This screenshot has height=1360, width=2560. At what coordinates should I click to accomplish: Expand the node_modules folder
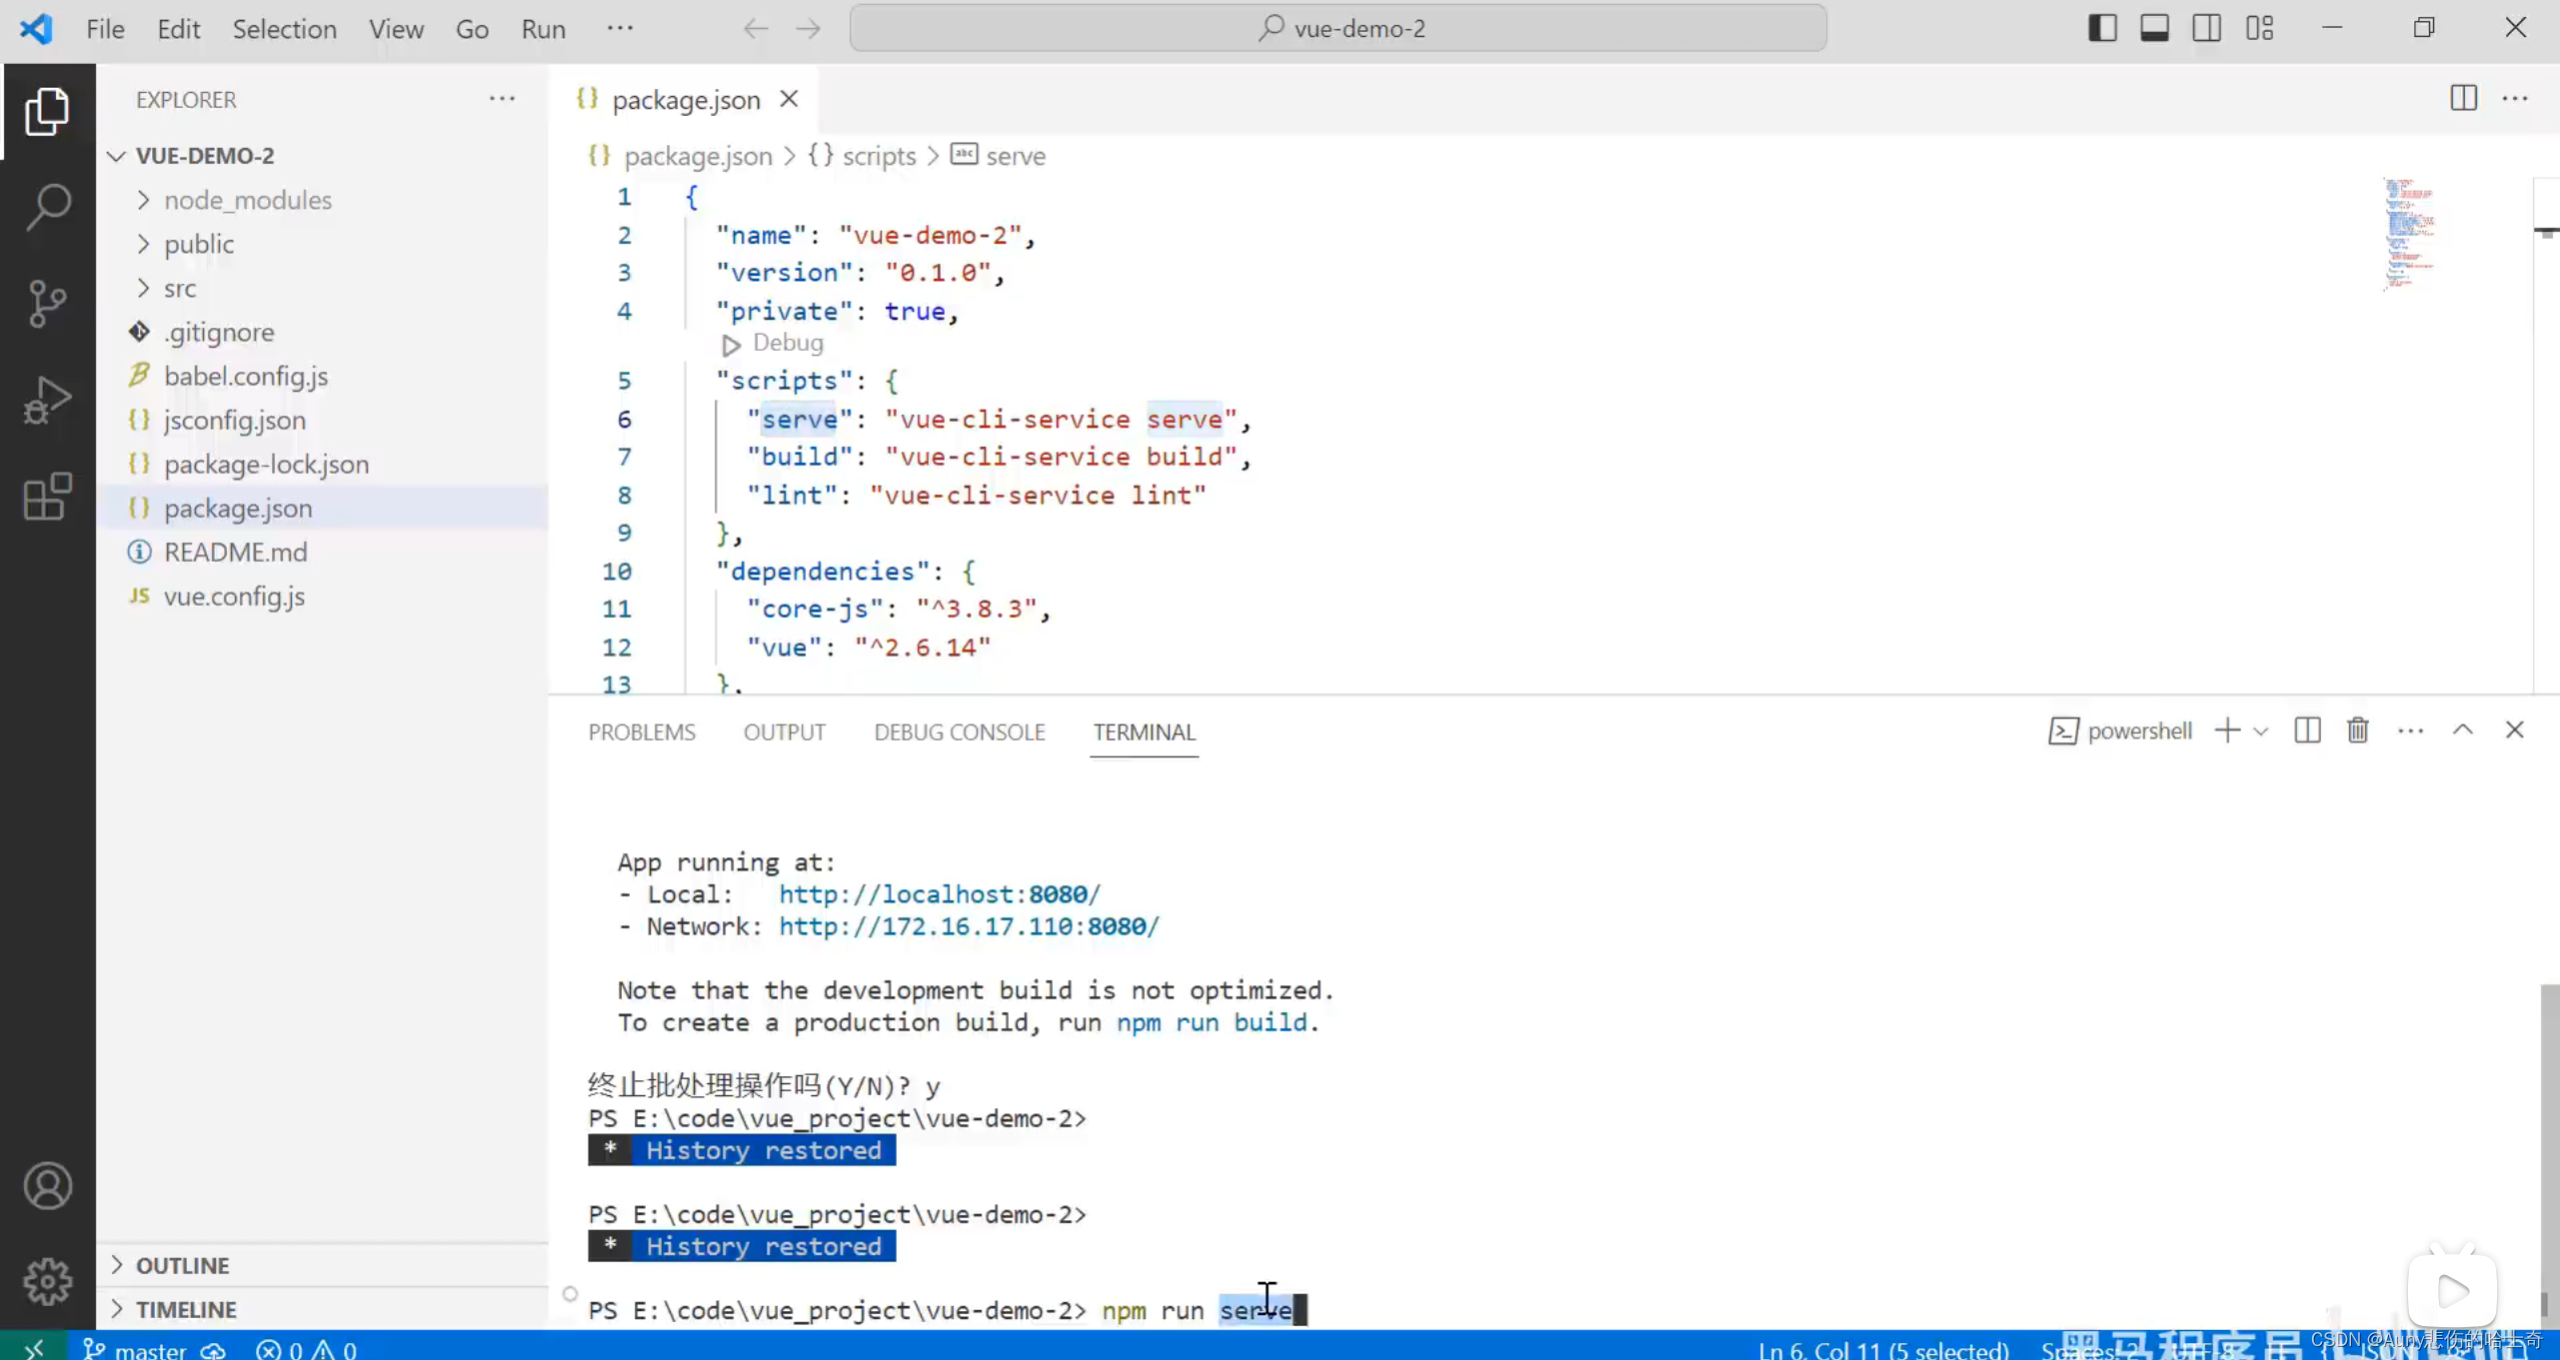(x=247, y=200)
